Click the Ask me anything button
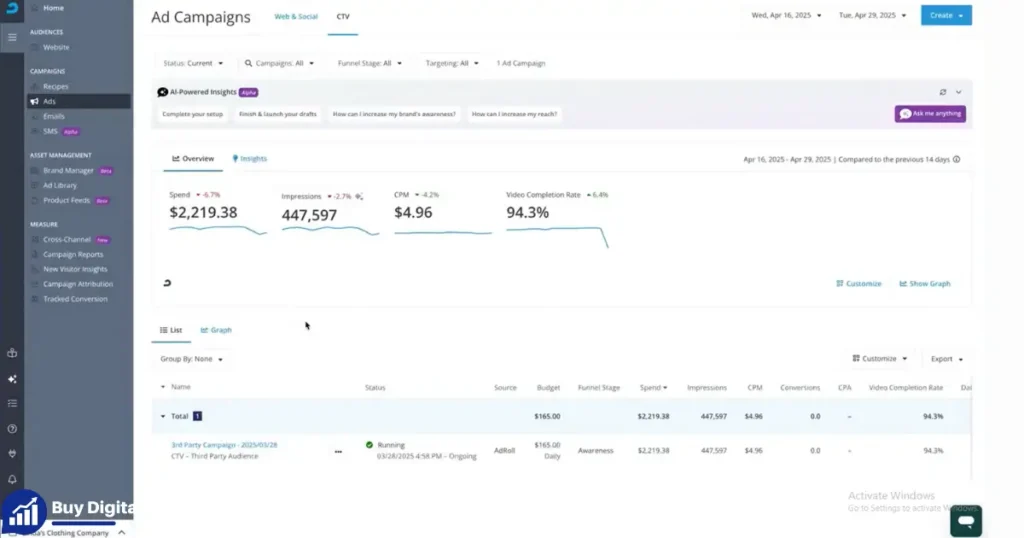This screenshot has height=538, width=1024. click(x=930, y=114)
